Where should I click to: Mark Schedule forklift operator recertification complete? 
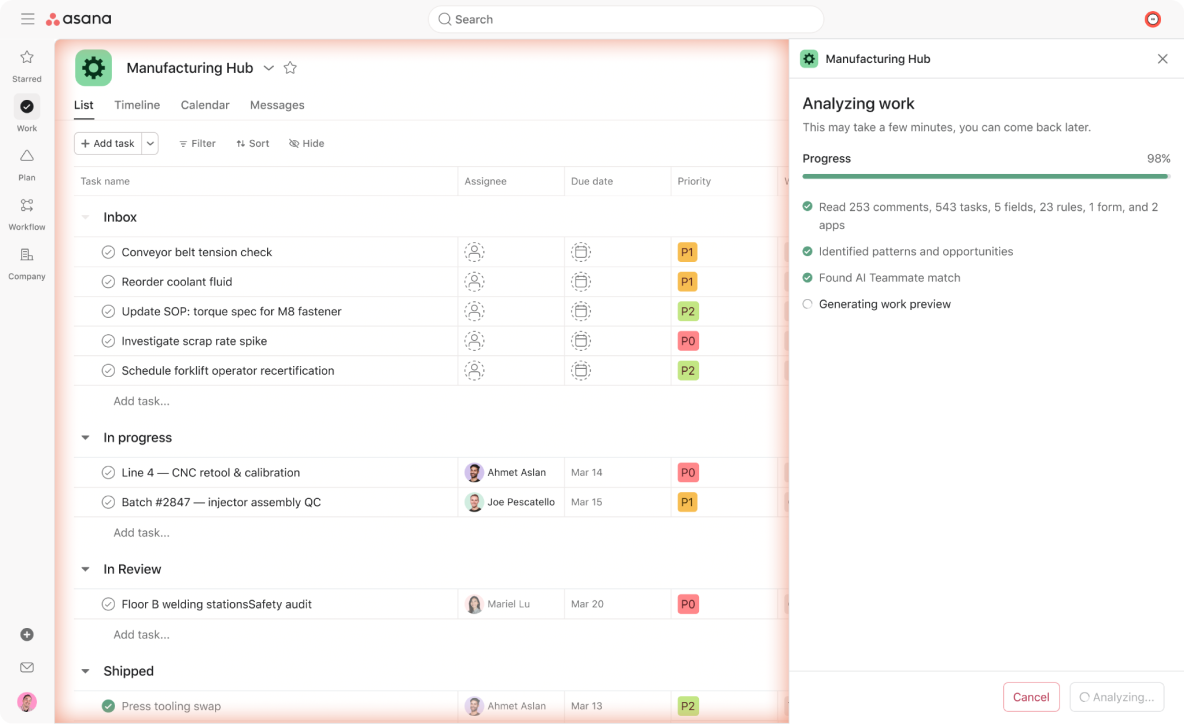pos(108,371)
